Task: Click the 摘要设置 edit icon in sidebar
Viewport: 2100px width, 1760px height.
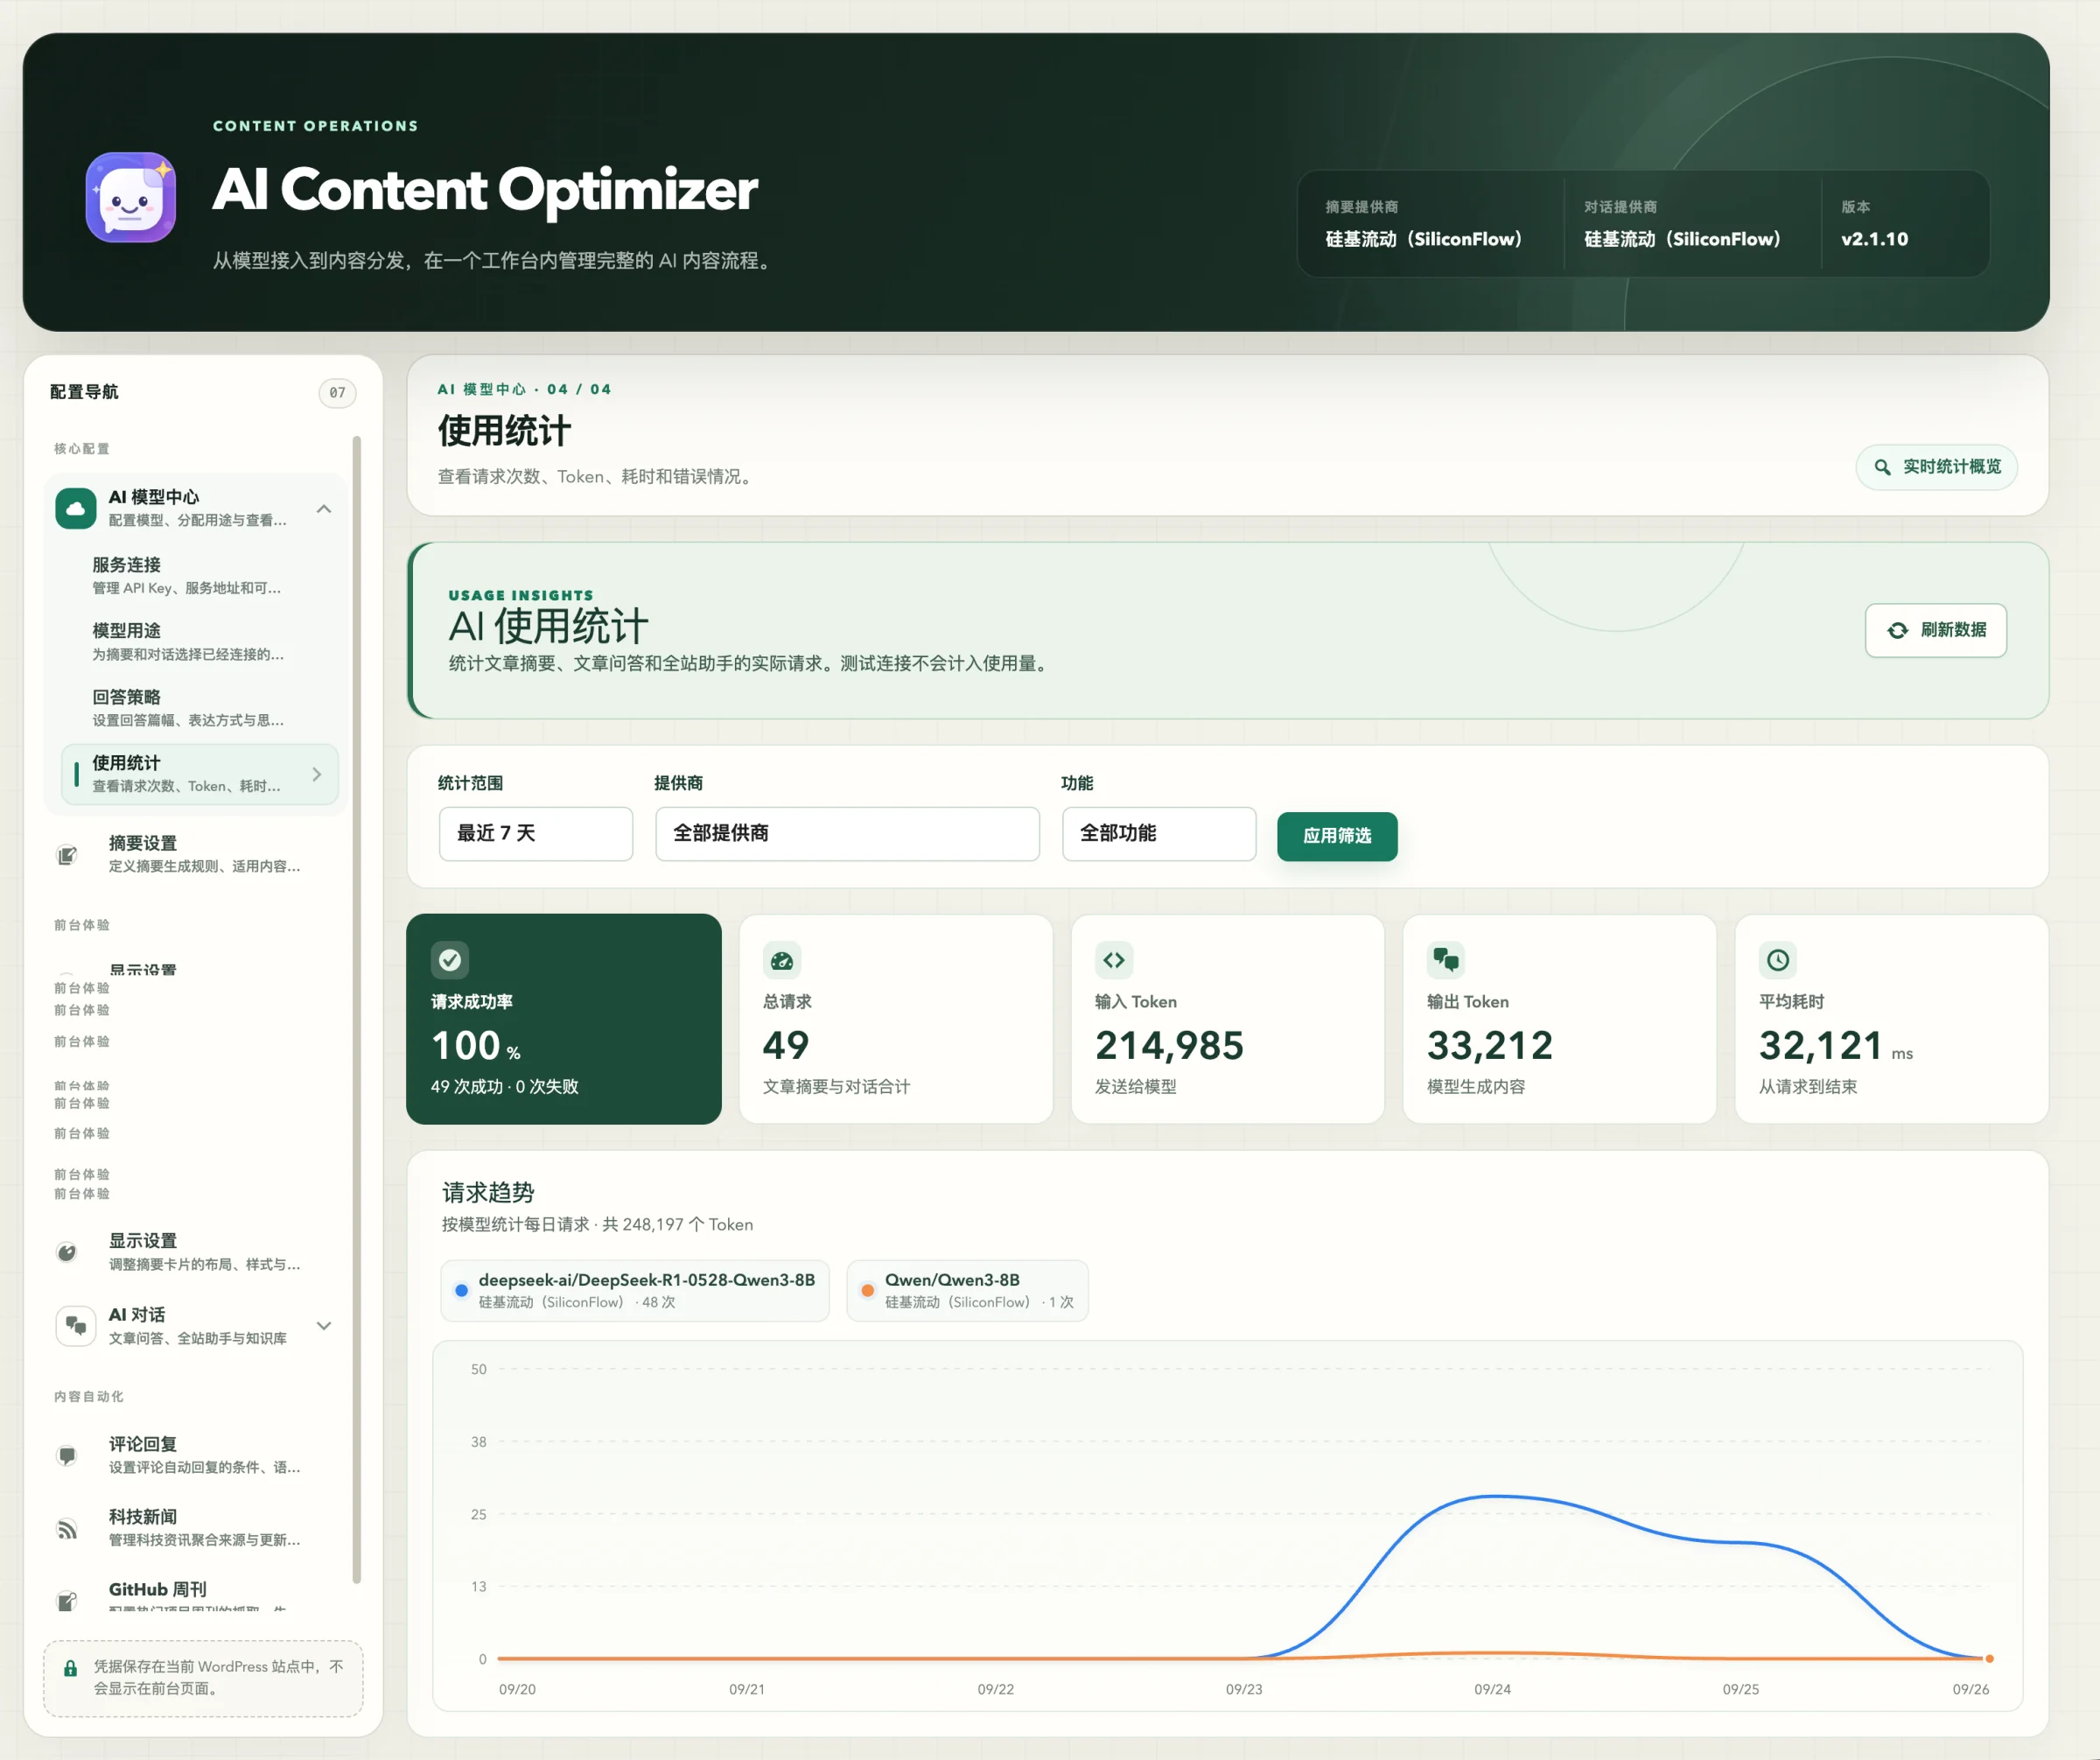Action: tap(67, 855)
